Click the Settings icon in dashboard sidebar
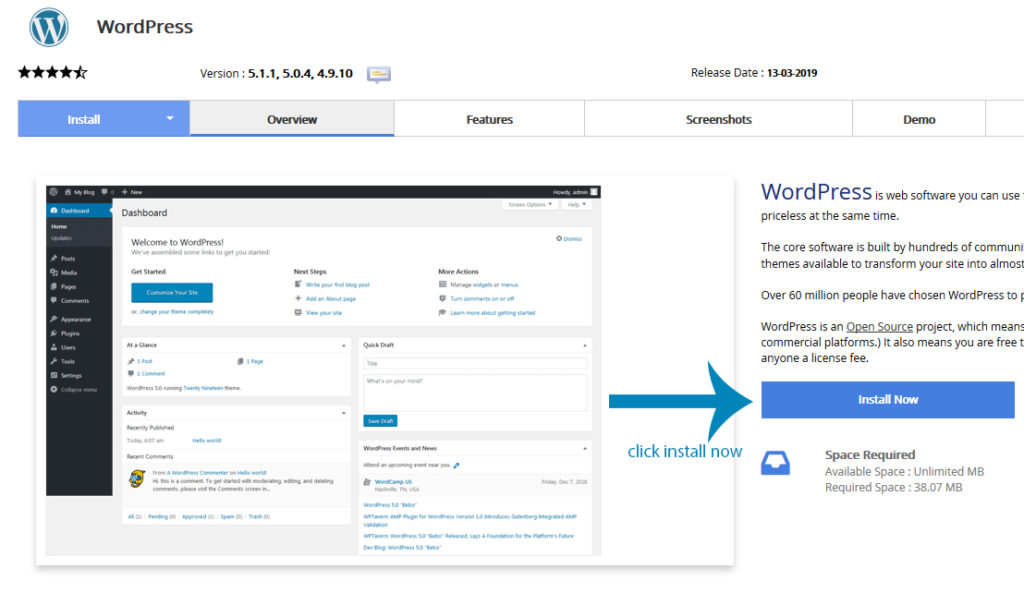This screenshot has height=605, width=1024. pos(53,375)
